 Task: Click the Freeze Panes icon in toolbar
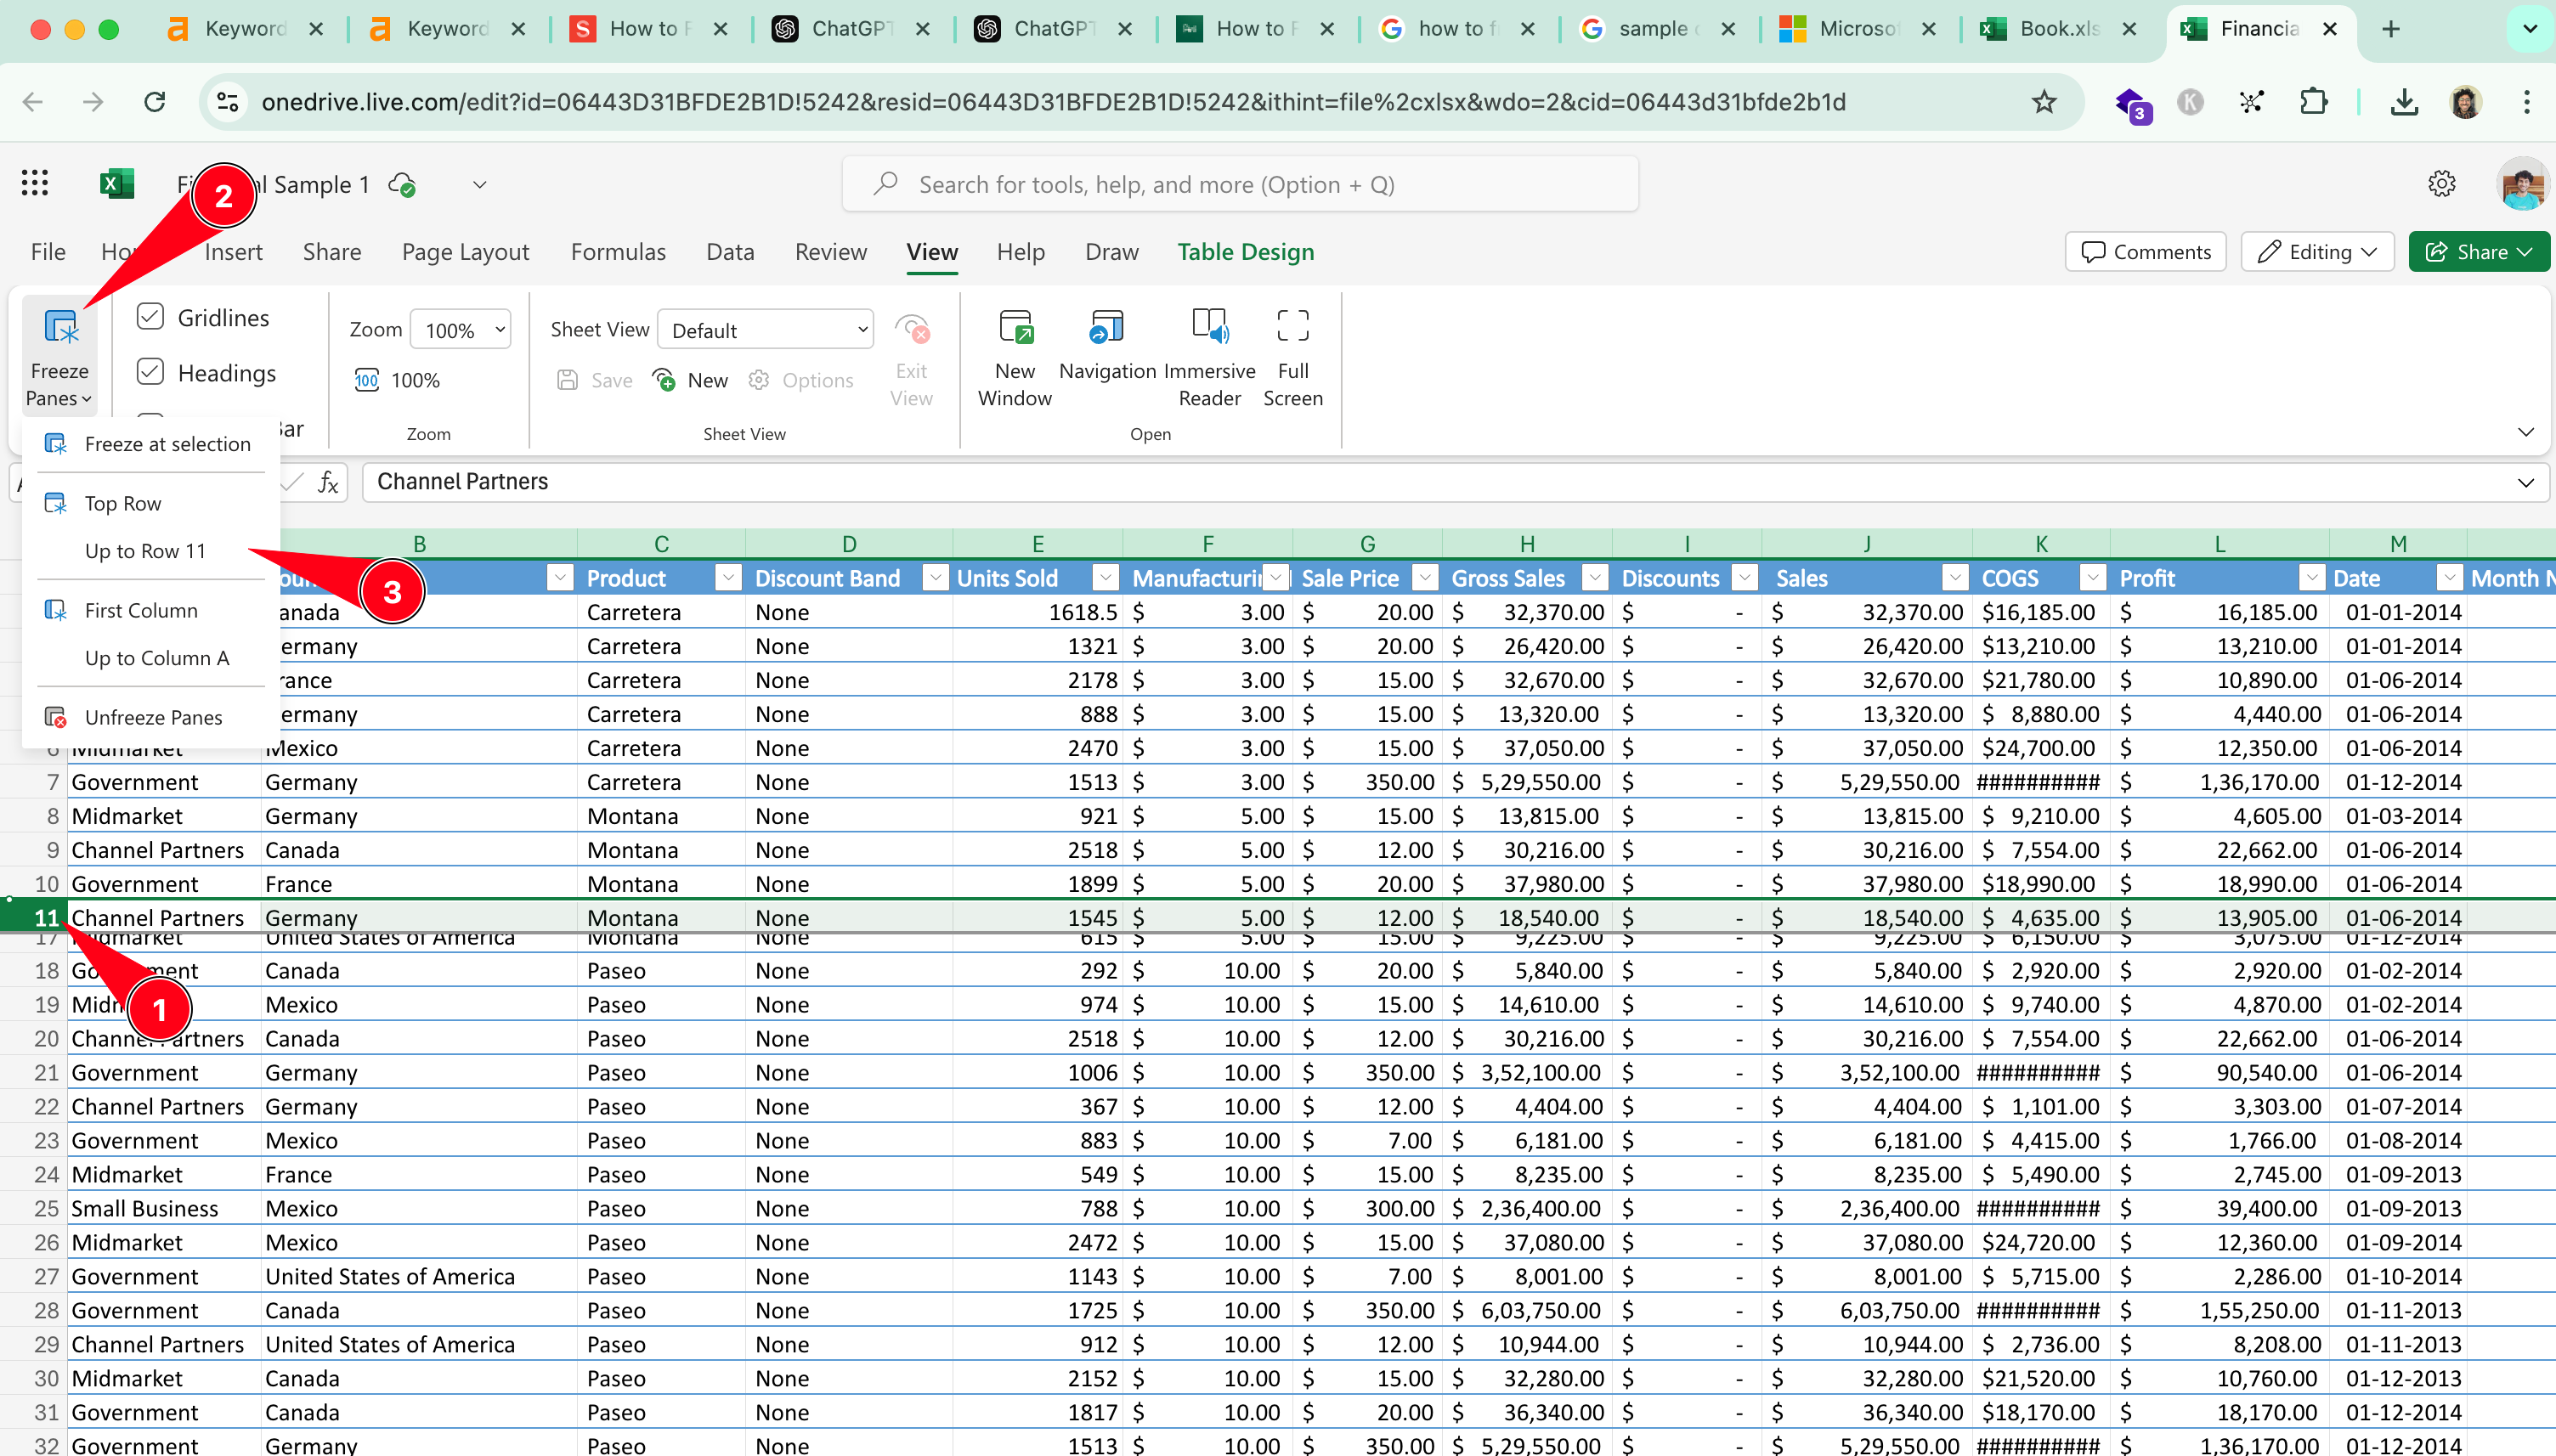61,351
